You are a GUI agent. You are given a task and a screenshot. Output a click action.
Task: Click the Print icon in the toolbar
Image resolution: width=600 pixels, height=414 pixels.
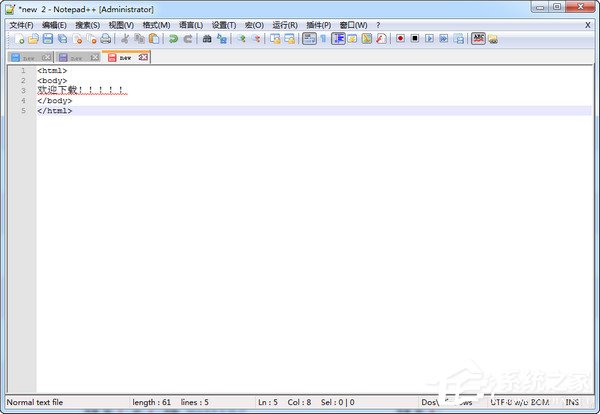tap(105, 39)
